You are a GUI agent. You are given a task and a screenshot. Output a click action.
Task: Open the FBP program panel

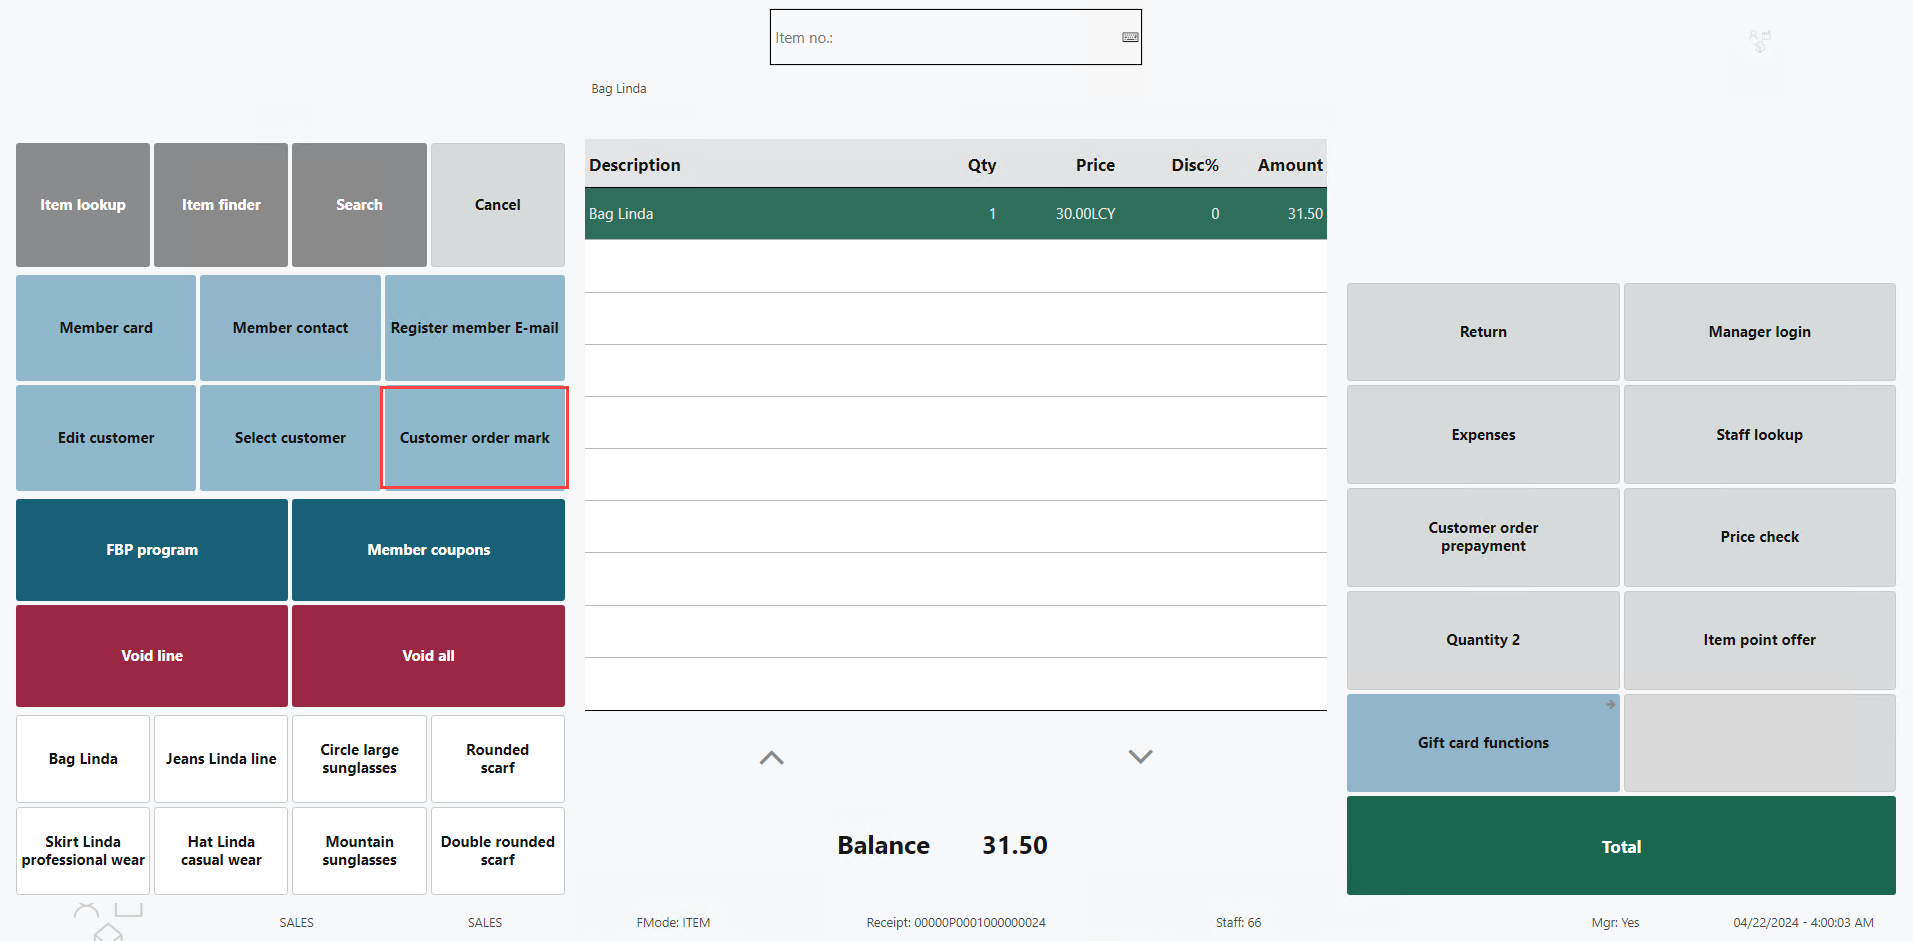pyautogui.click(x=152, y=550)
